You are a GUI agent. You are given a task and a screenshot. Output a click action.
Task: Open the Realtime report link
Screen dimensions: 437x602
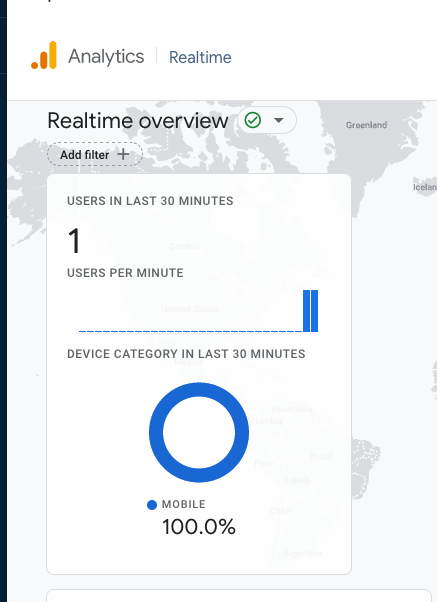tap(200, 58)
